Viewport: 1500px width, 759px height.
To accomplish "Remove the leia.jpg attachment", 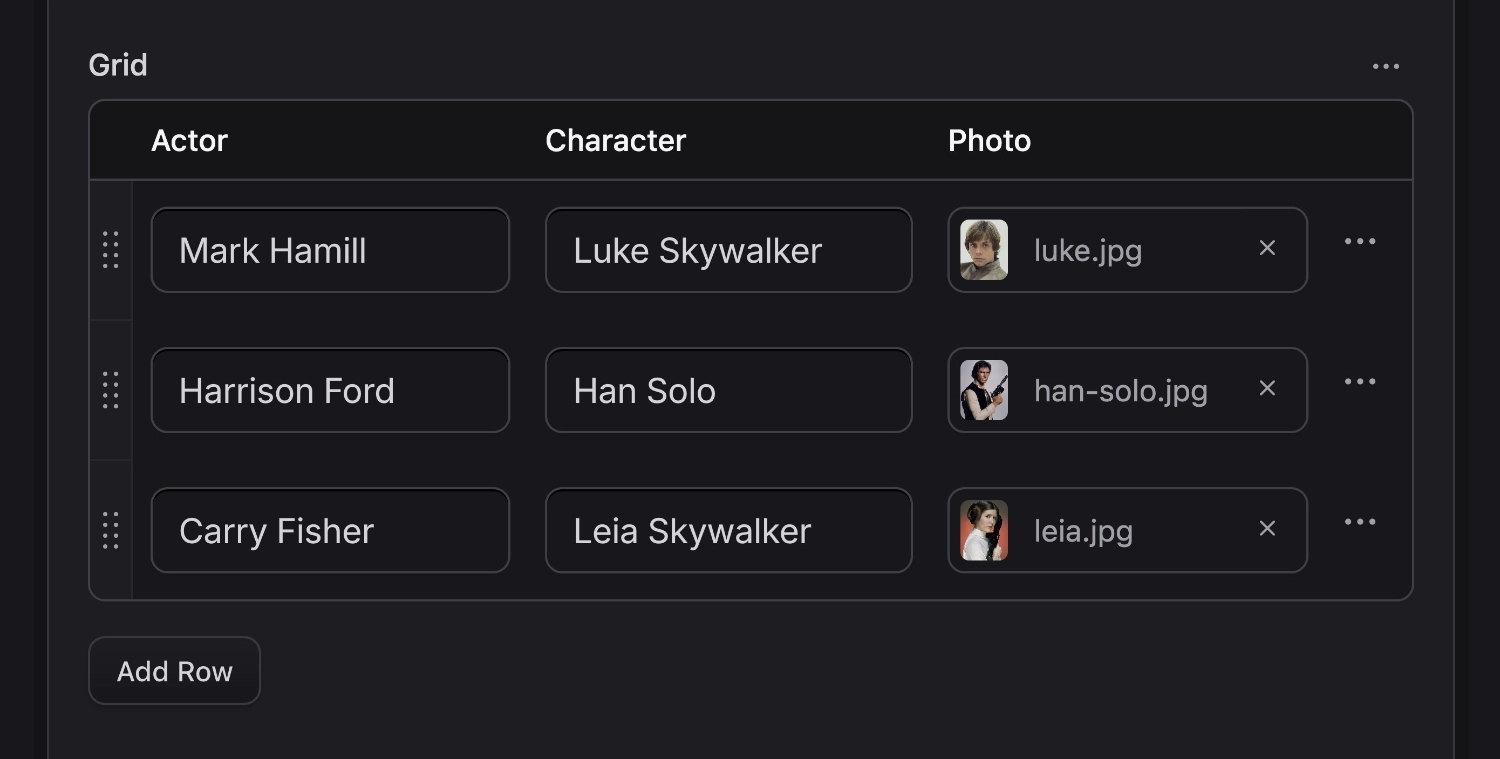I will coord(1267,529).
